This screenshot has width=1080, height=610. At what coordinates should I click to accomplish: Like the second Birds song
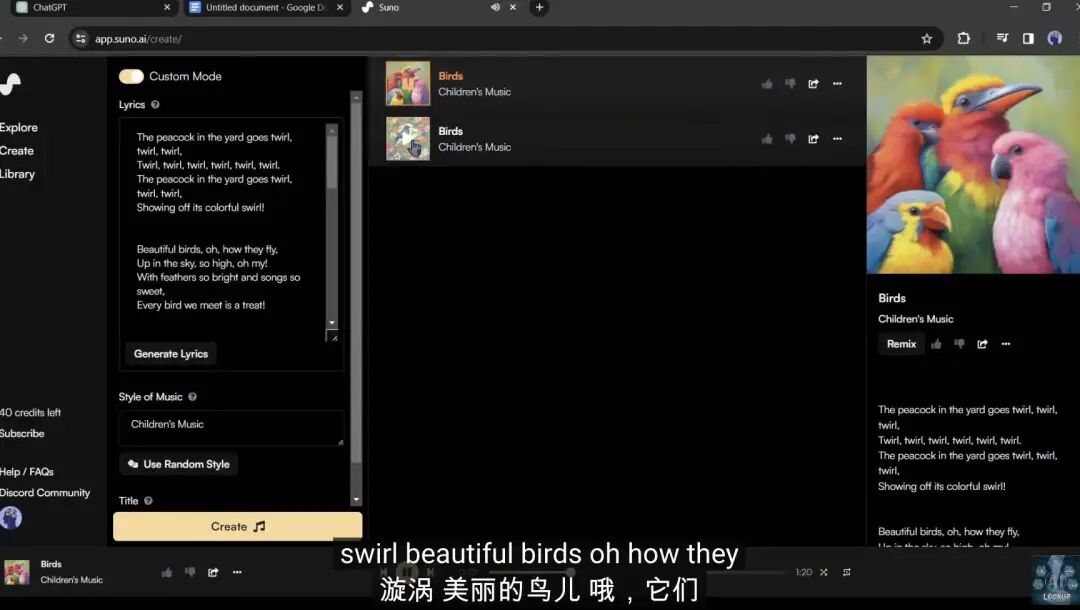[767, 139]
